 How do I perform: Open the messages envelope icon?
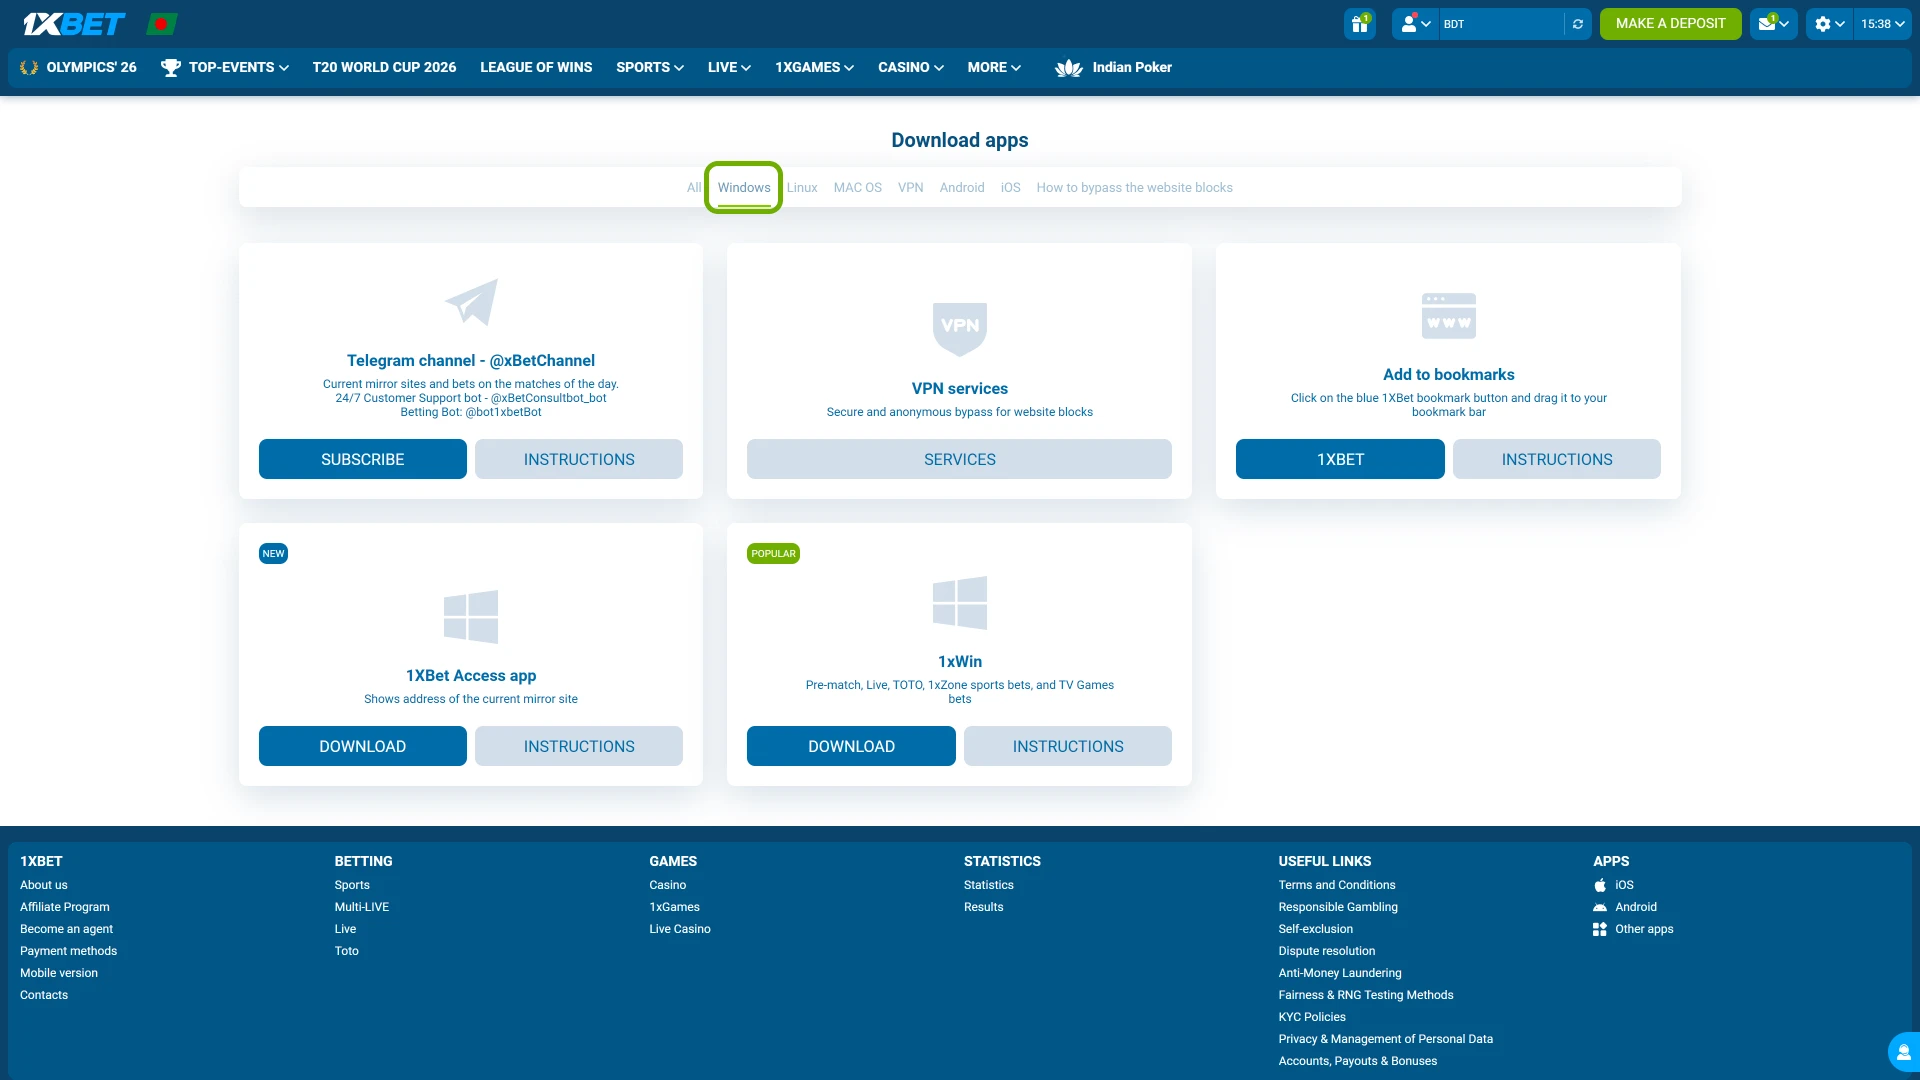(1770, 23)
